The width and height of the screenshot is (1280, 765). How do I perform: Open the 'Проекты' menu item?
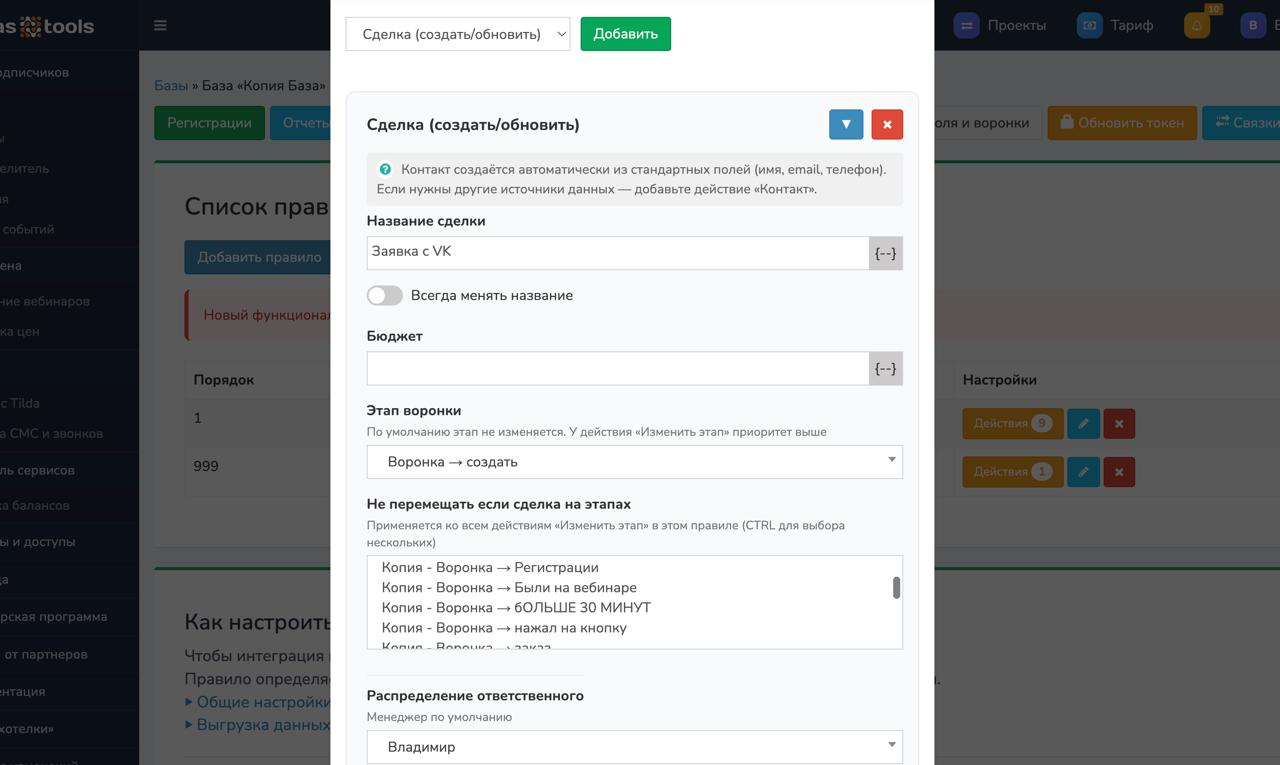(x=1000, y=26)
